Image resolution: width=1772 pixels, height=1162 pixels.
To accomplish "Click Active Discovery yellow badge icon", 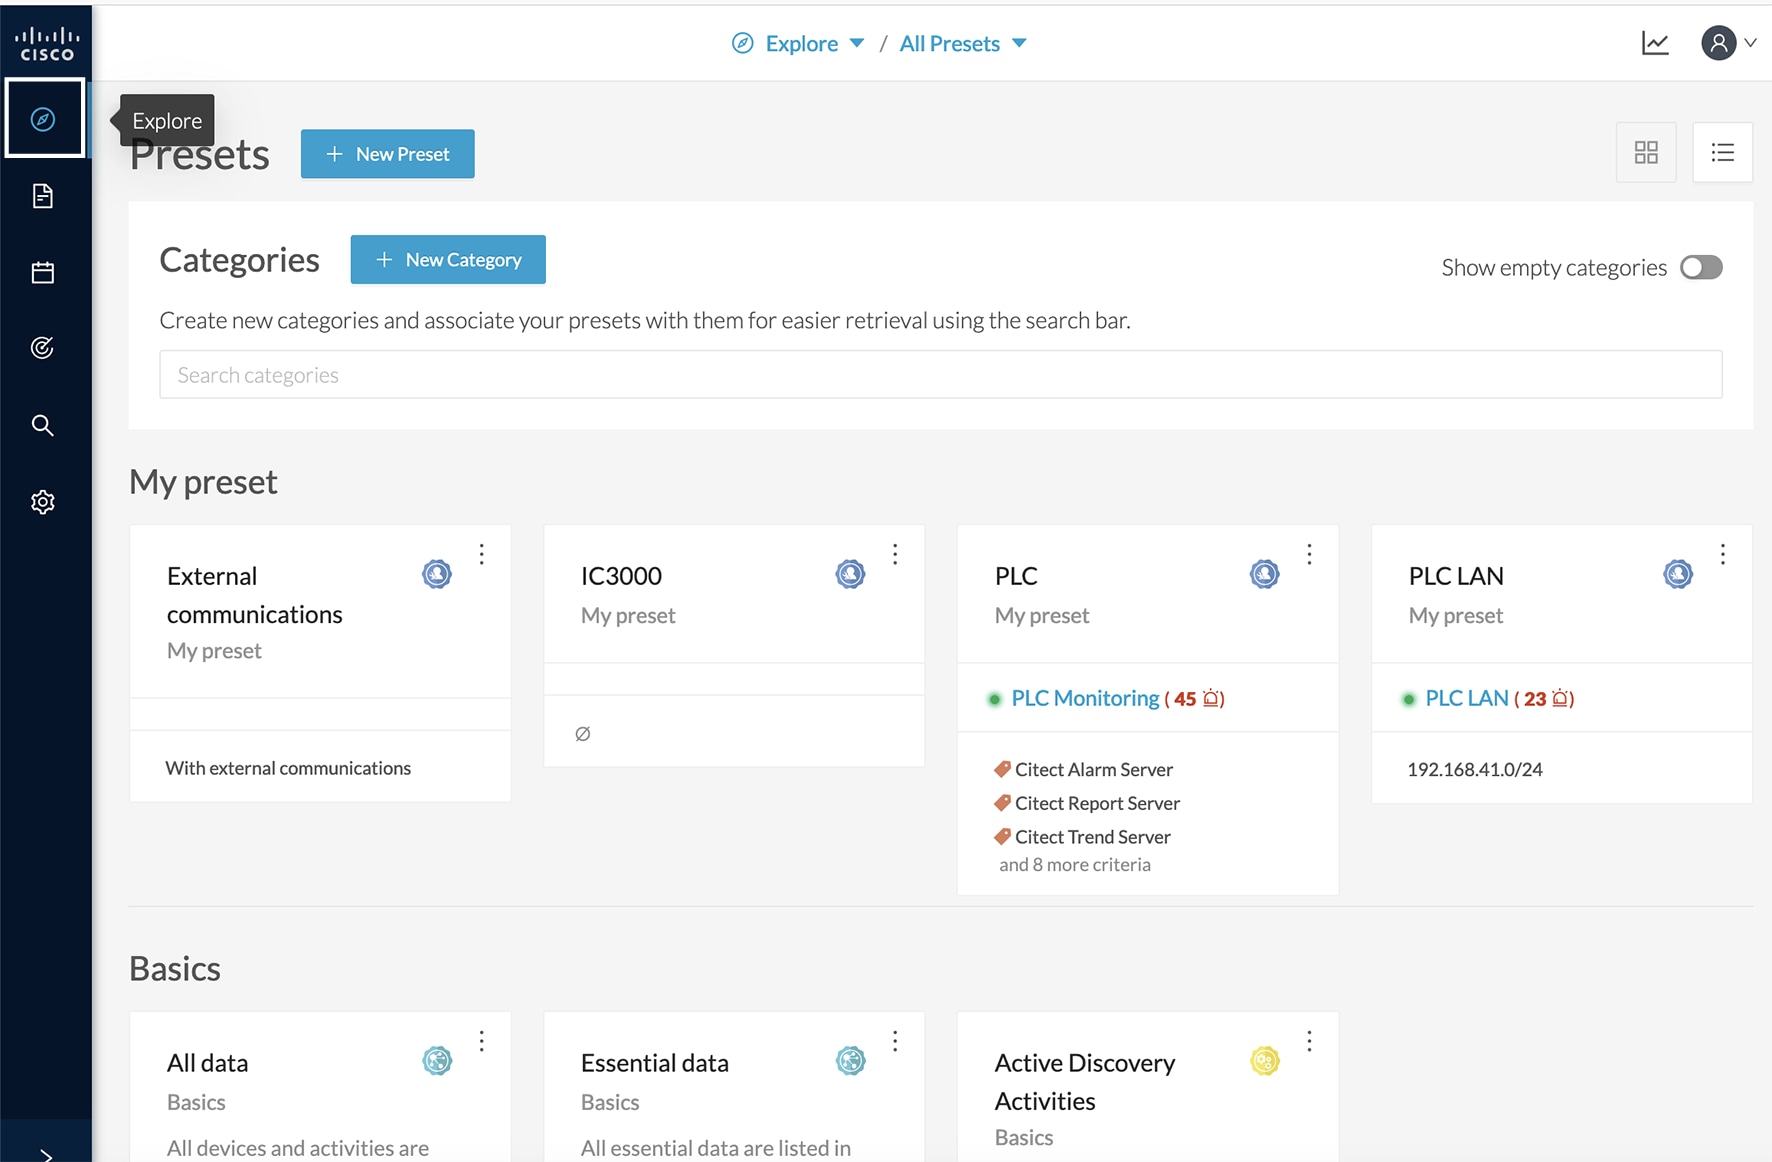I will [1265, 1061].
